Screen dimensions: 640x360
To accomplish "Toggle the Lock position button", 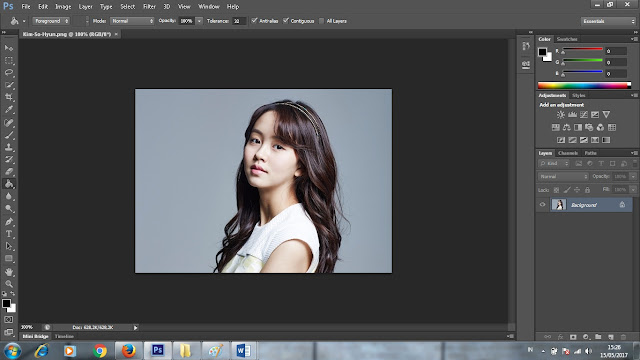I will pyautogui.click(x=577, y=190).
